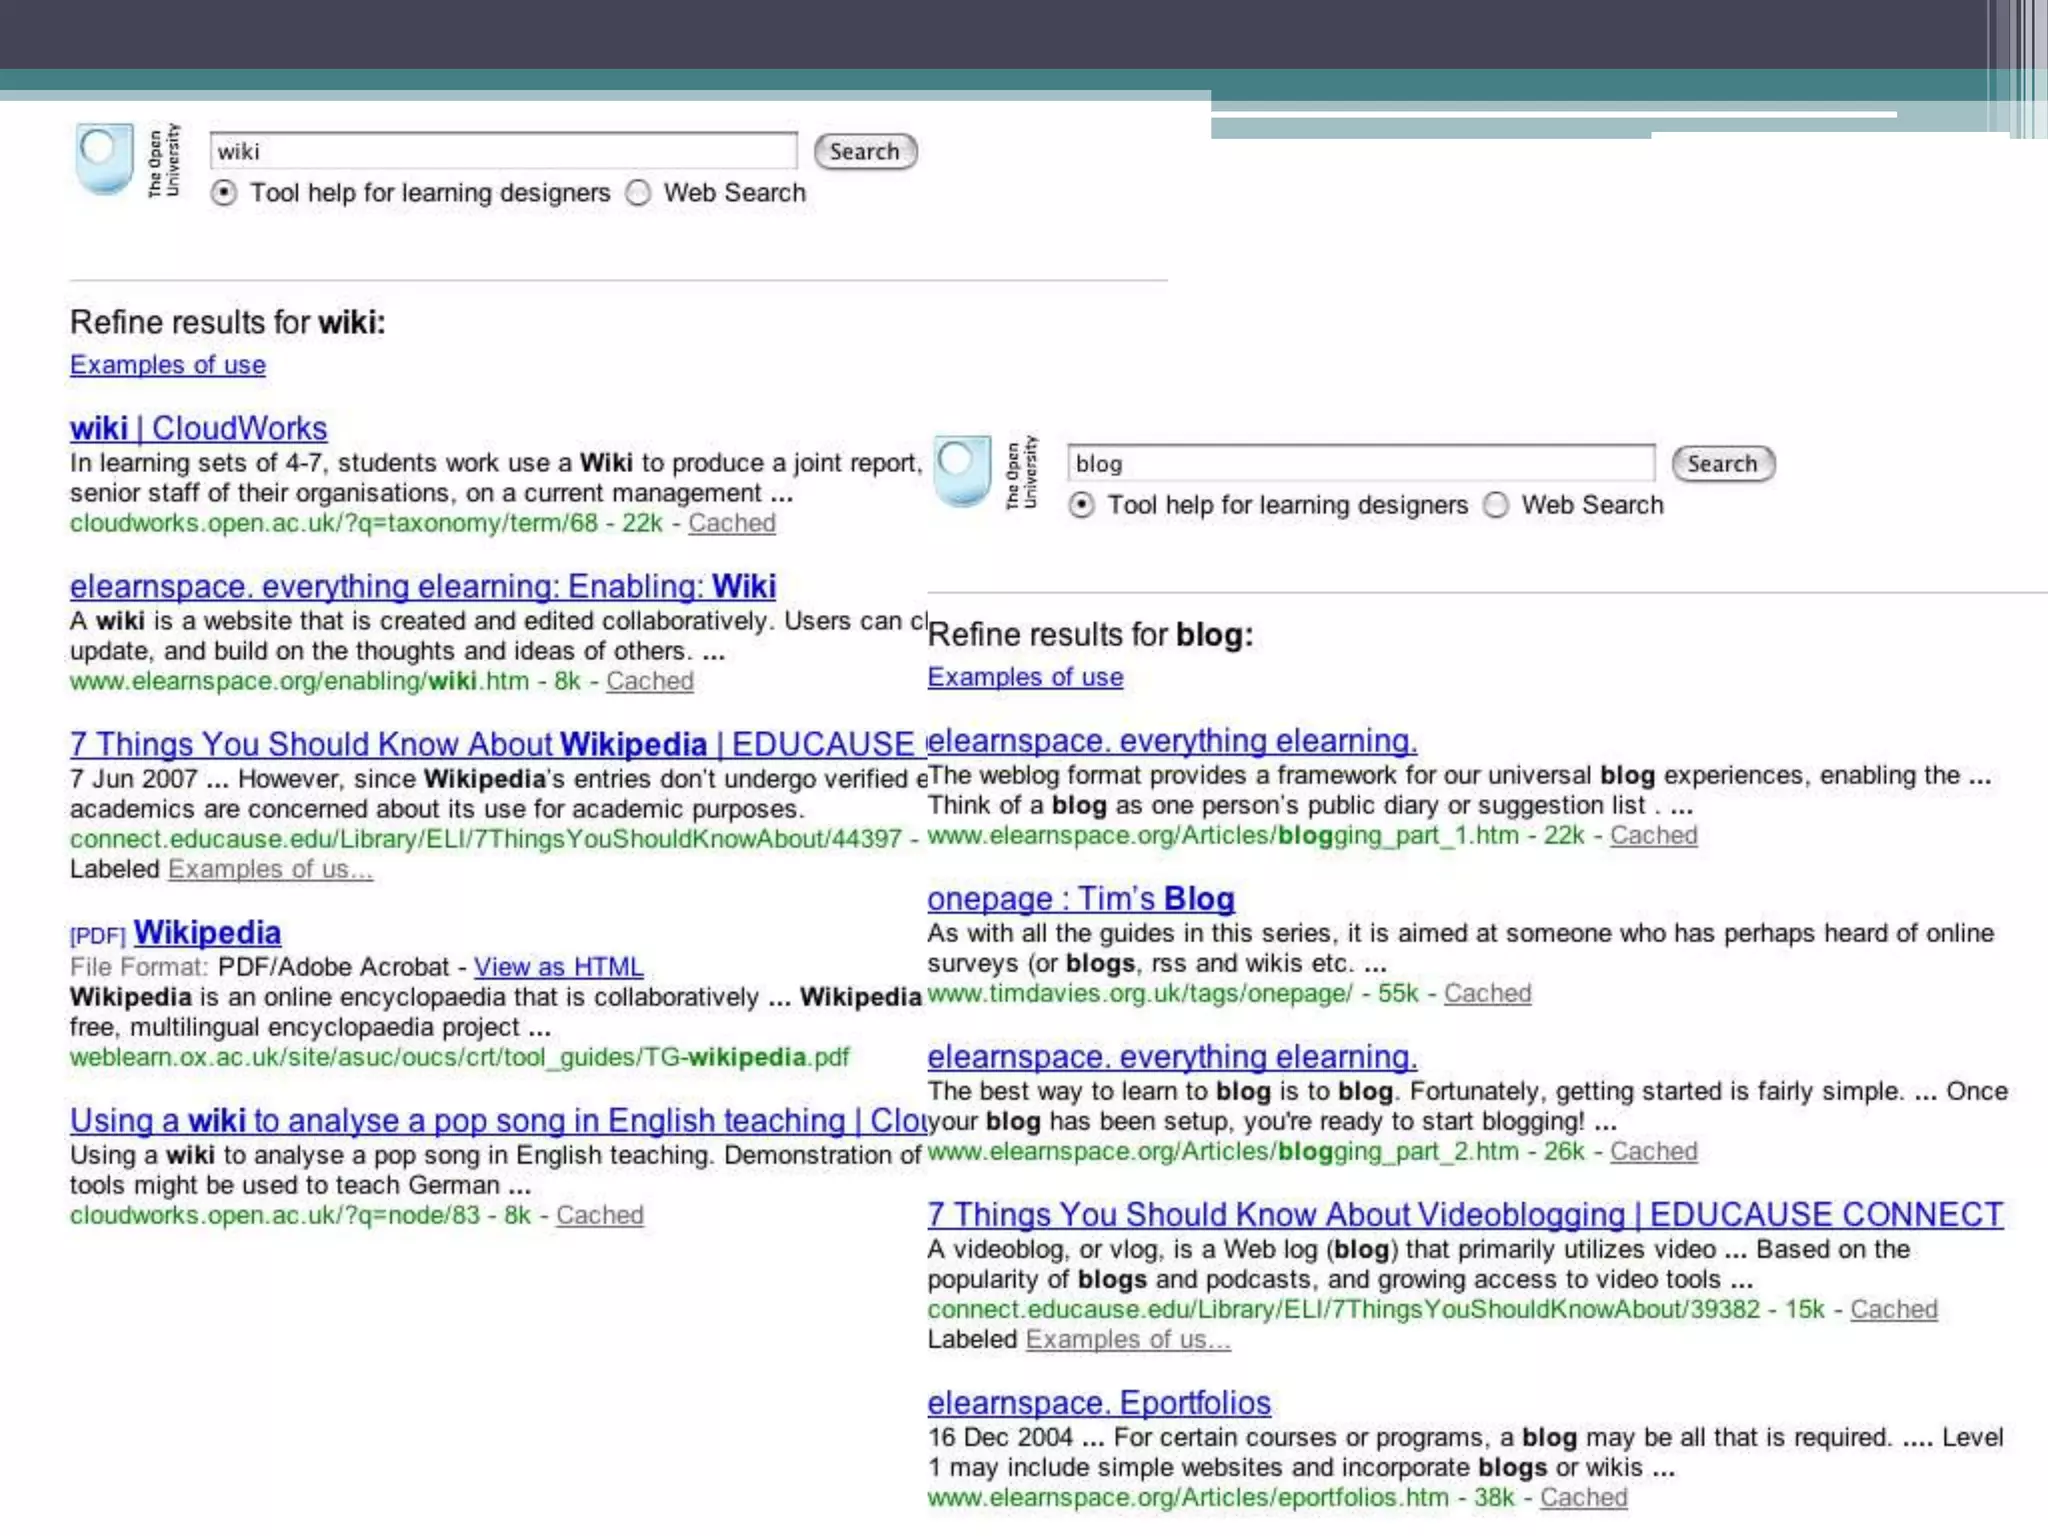Select 'Tool help for learning designers' in wiki search
This screenshot has height=1536, width=2048.
pyautogui.click(x=224, y=193)
